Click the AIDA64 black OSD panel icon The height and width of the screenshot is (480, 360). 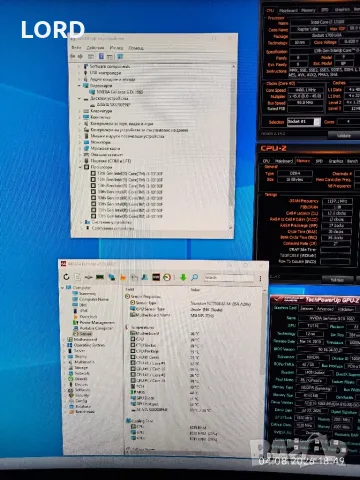pyautogui.click(x=156, y=277)
